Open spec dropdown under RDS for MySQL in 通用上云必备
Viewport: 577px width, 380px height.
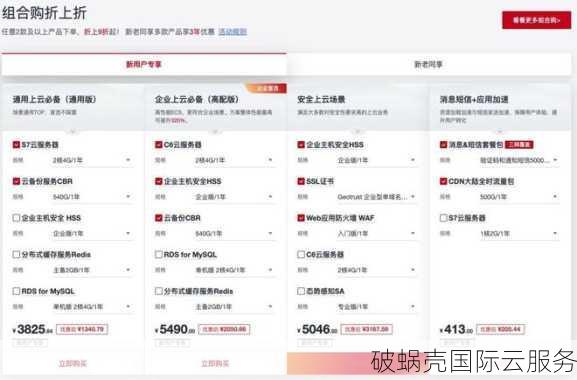91,306
